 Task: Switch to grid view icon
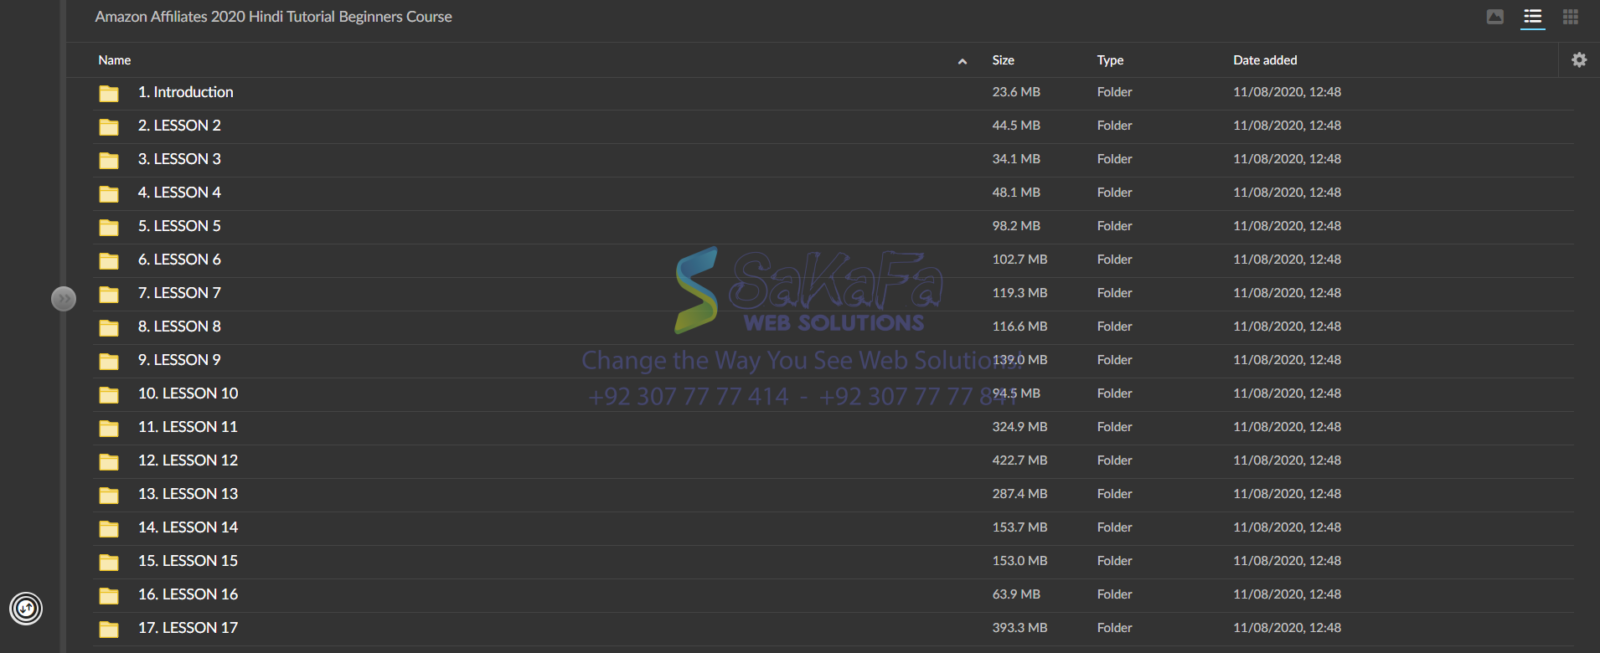pyautogui.click(x=1570, y=17)
